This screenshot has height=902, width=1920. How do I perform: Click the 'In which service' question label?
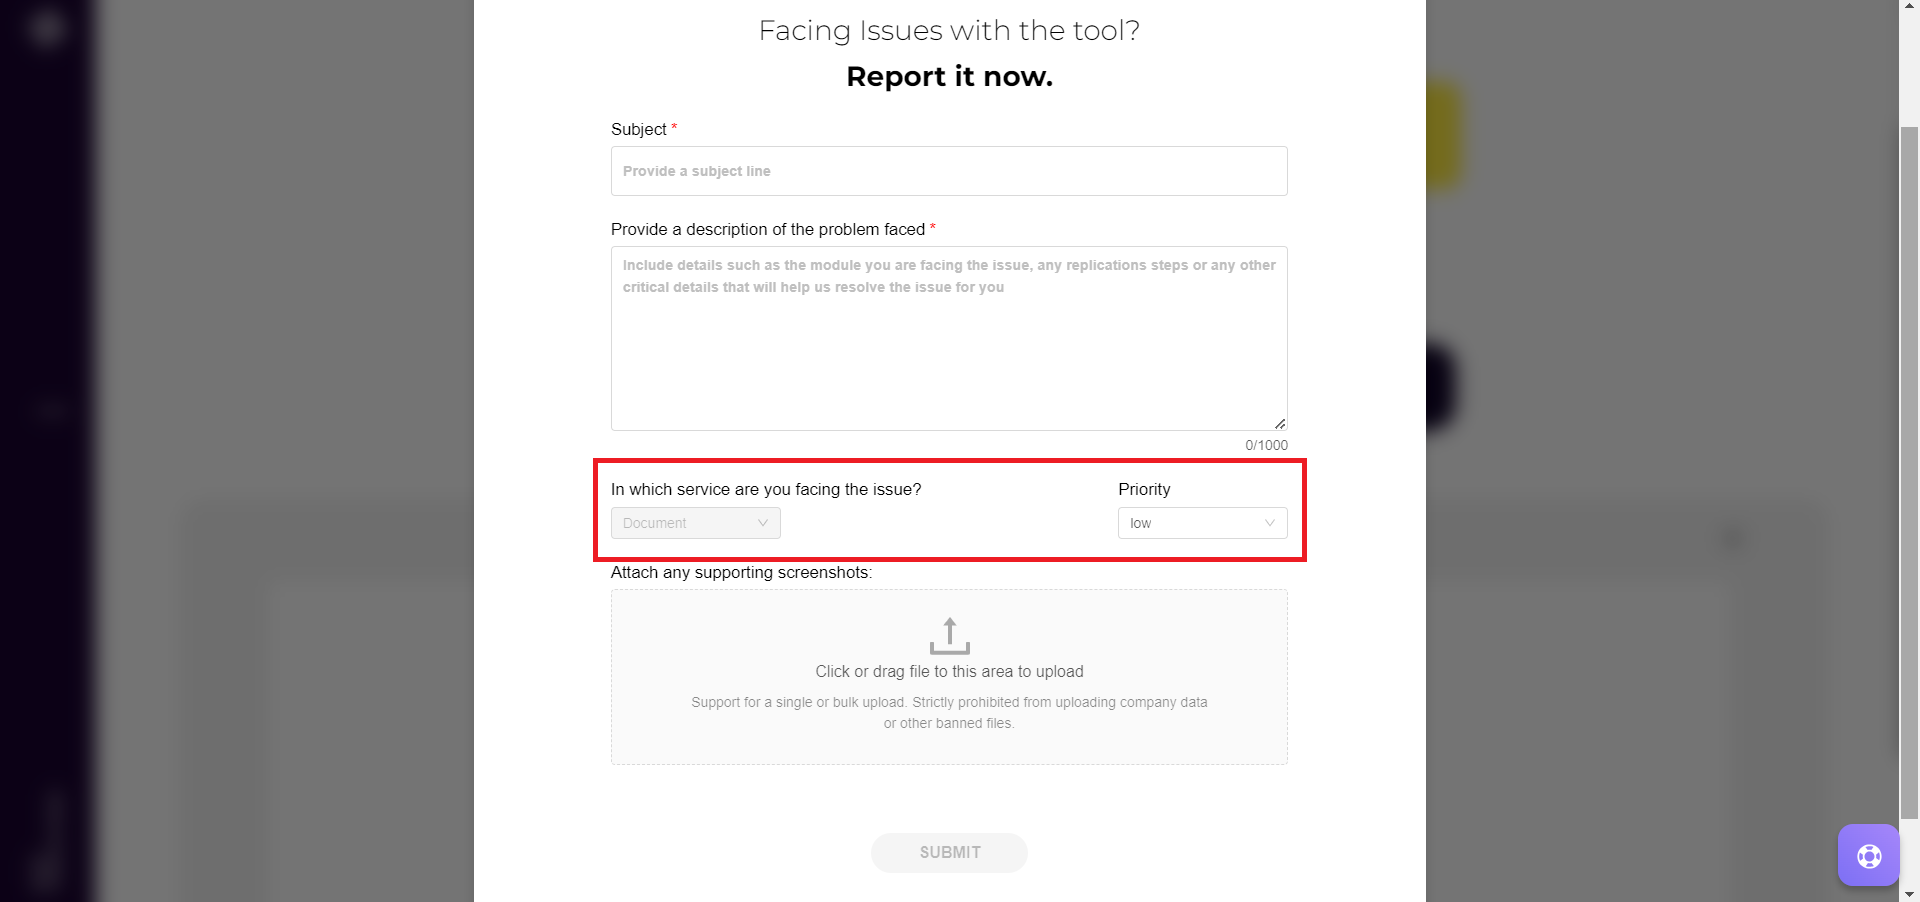766,490
